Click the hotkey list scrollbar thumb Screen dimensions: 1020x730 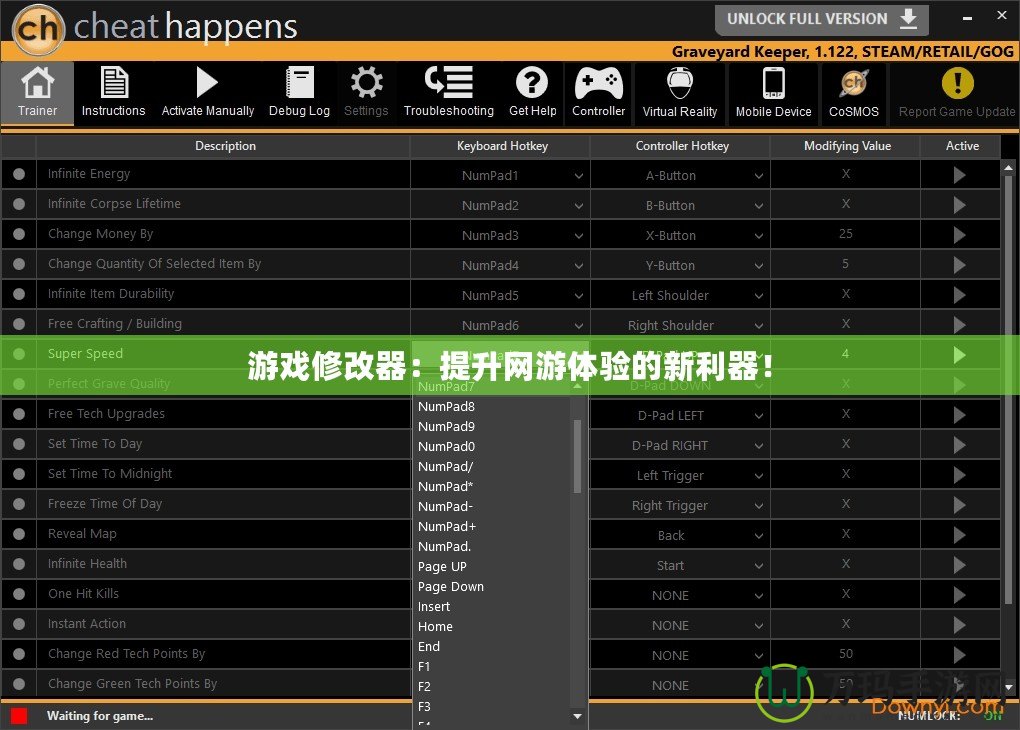coord(577,456)
